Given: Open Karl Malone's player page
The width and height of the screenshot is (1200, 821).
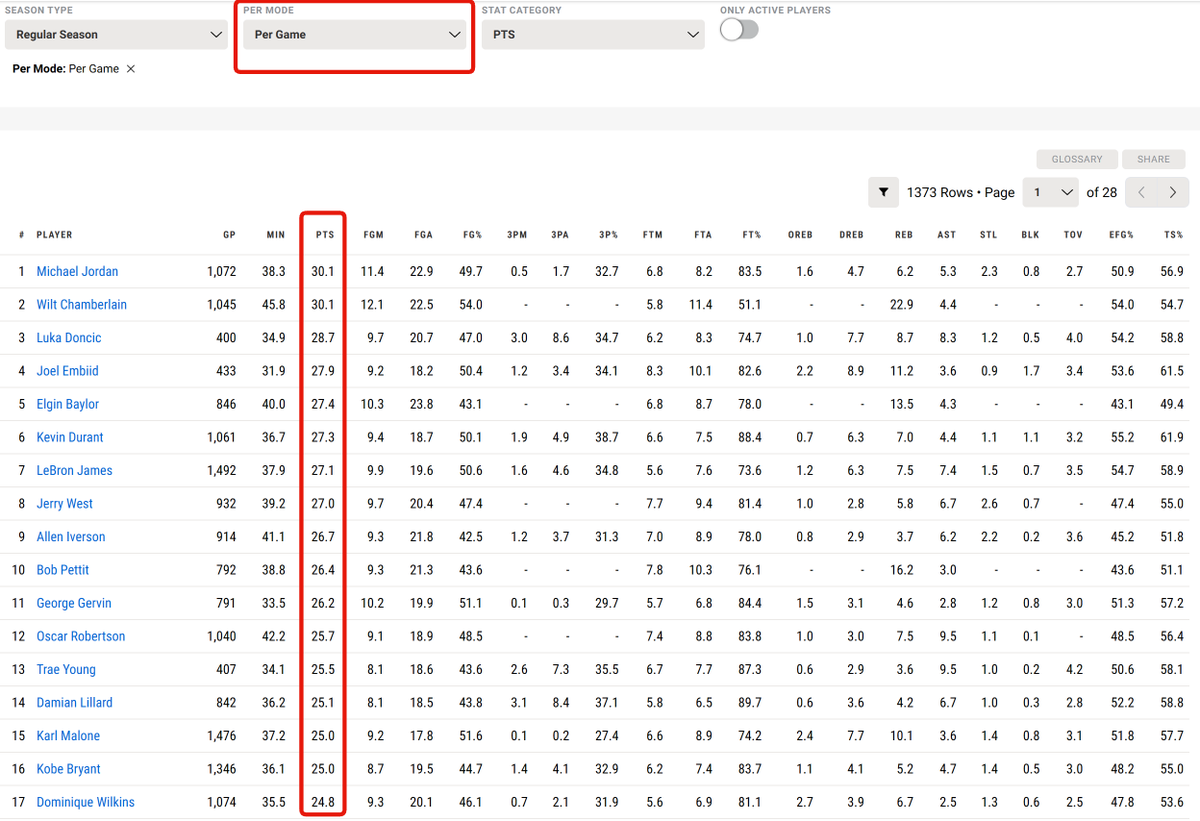Looking at the screenshot, I should click(68, 736).
